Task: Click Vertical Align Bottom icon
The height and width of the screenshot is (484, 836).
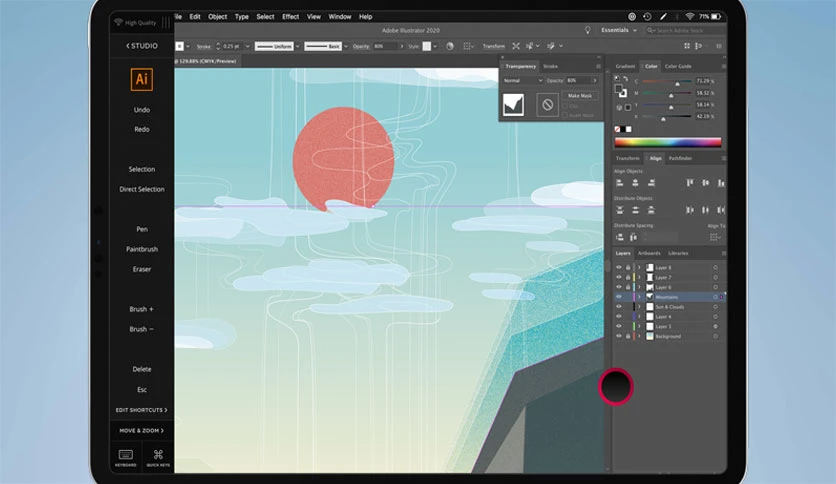Action: (721, 183)
